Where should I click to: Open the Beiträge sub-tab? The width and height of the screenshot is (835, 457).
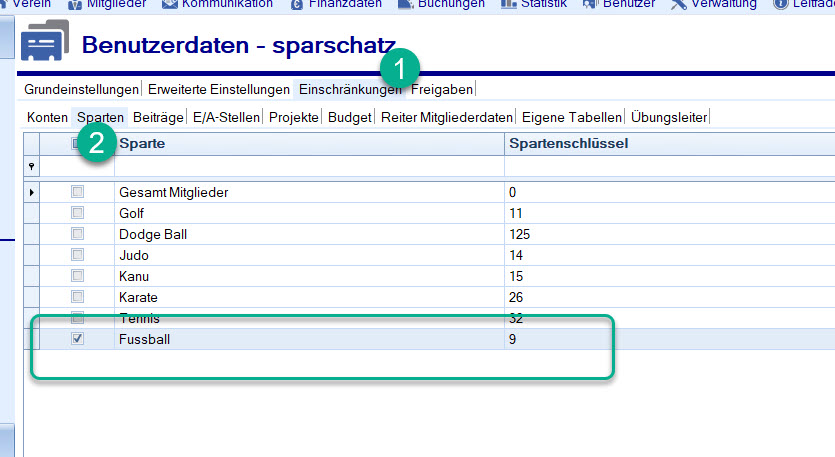pos(158,117)
